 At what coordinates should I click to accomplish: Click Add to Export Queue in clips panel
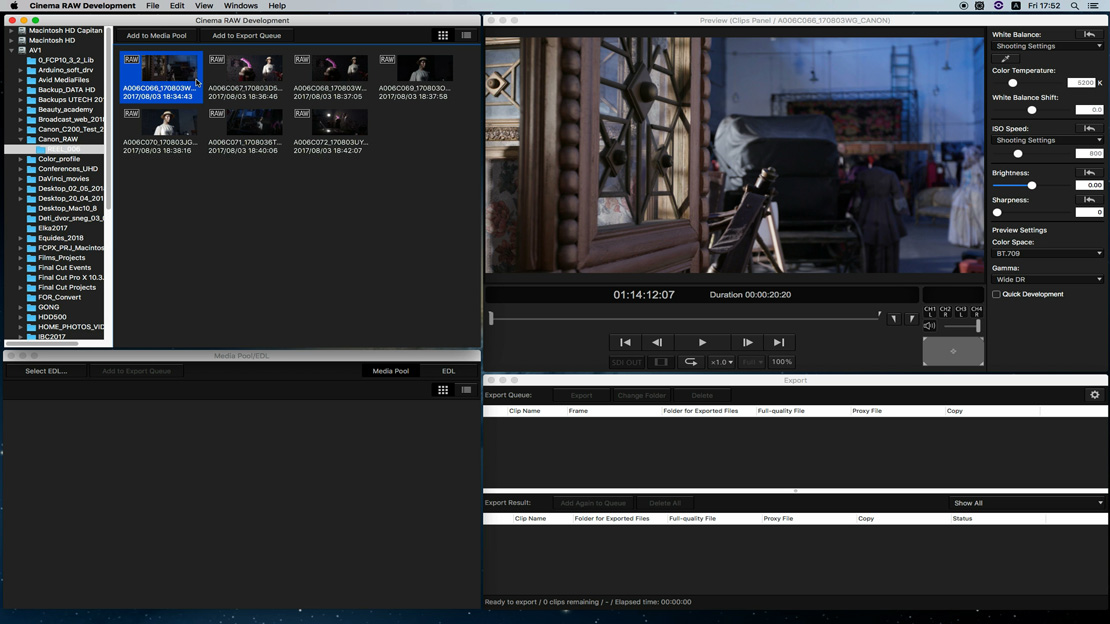[x=246, y=35]
